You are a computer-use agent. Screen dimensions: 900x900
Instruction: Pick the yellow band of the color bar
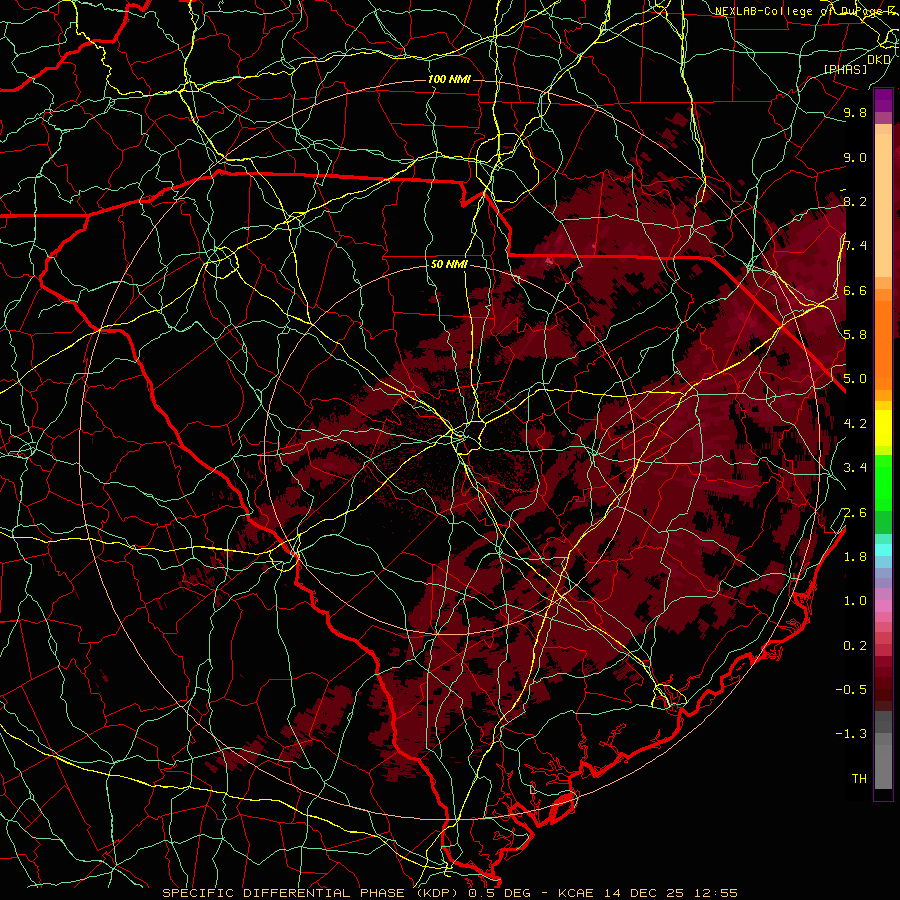pyautogui.click(x=883, y=428)
